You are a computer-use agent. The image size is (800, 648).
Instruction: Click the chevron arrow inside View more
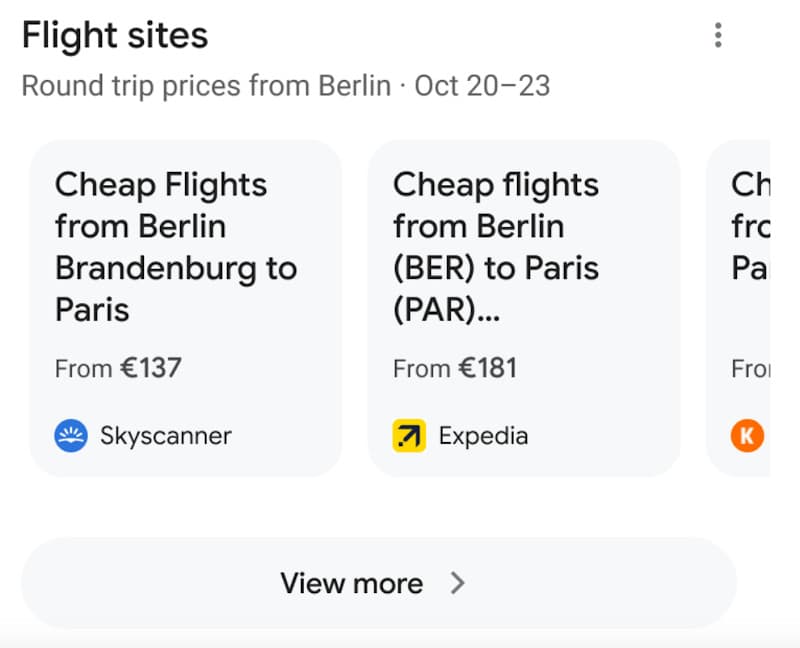458,583
